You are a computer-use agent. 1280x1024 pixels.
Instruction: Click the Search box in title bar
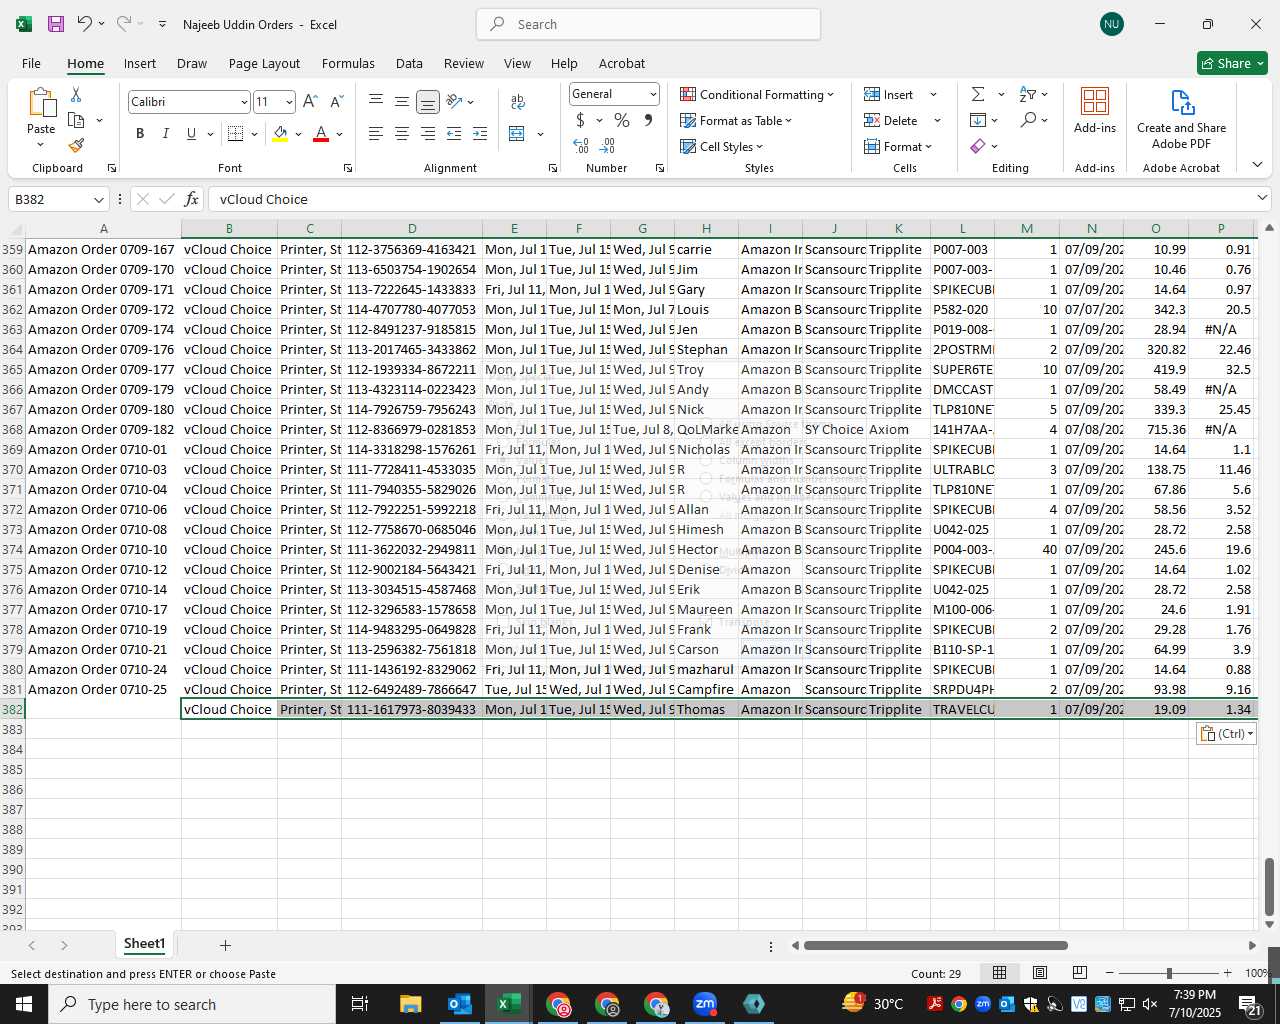click(648, 24)
